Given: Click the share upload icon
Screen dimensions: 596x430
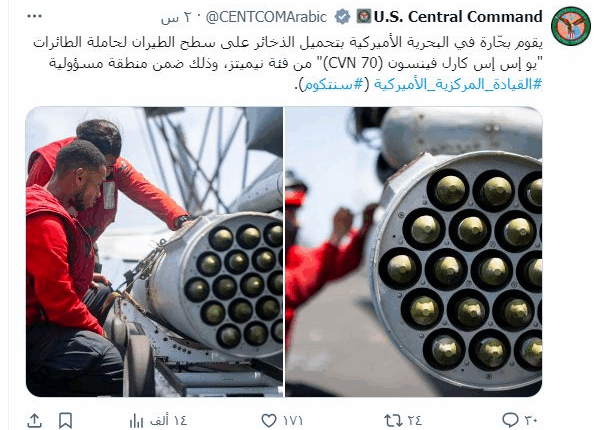Looking at the screenshot, I should (x=34, y=420).
